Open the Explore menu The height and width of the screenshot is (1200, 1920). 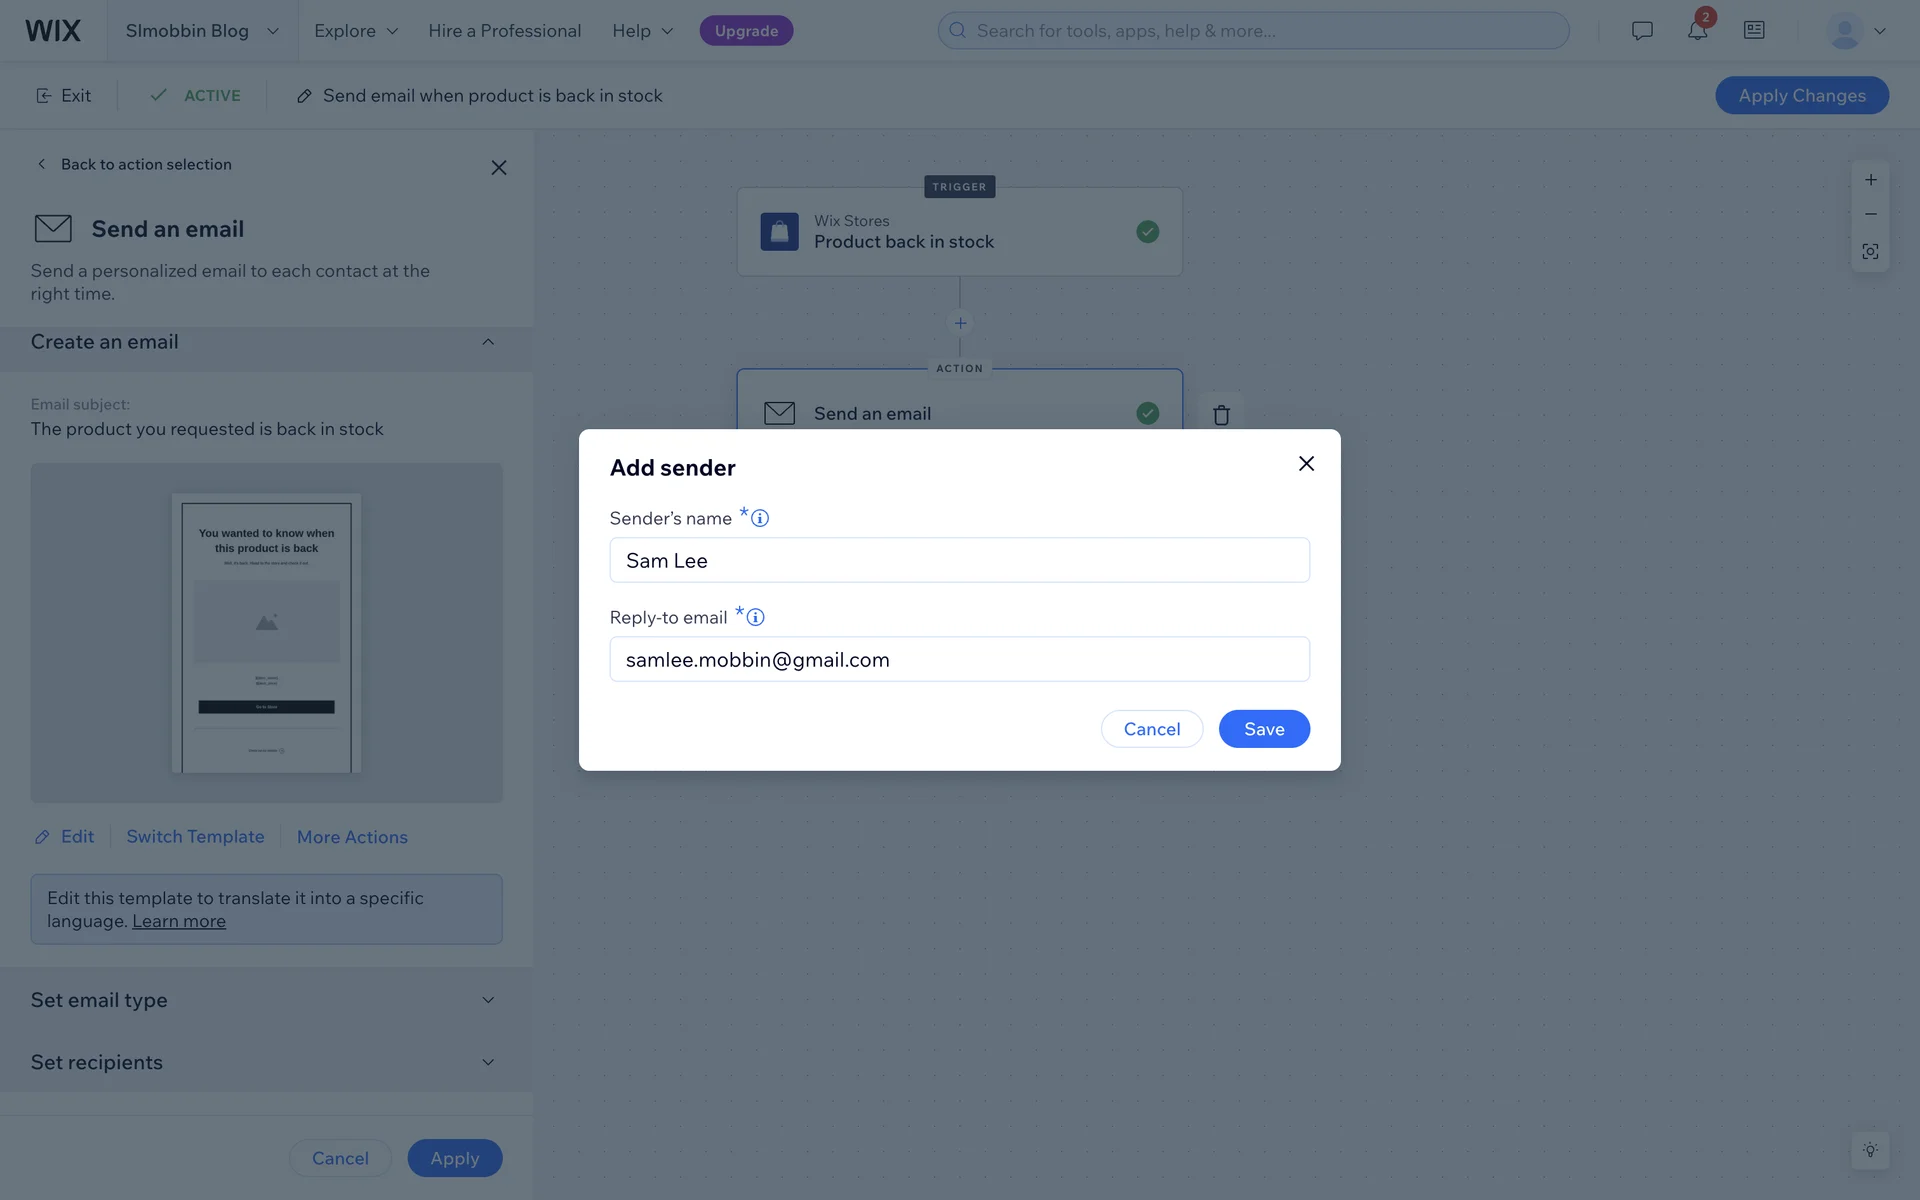click(x=356, y=31)
